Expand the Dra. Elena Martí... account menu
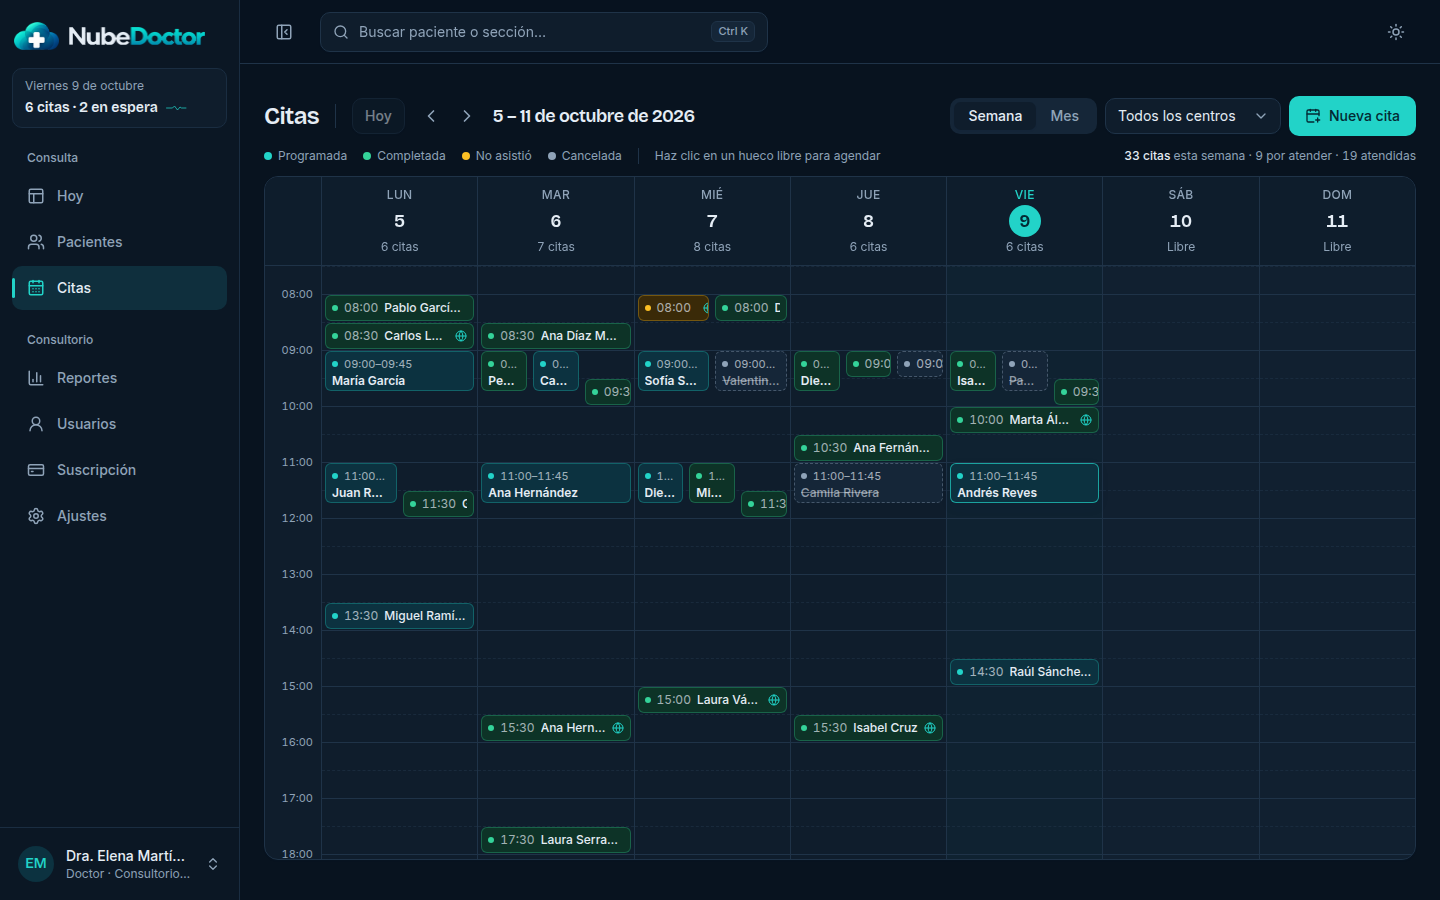This screenshot has width=1440, height=900. click(x=120, y=864)
